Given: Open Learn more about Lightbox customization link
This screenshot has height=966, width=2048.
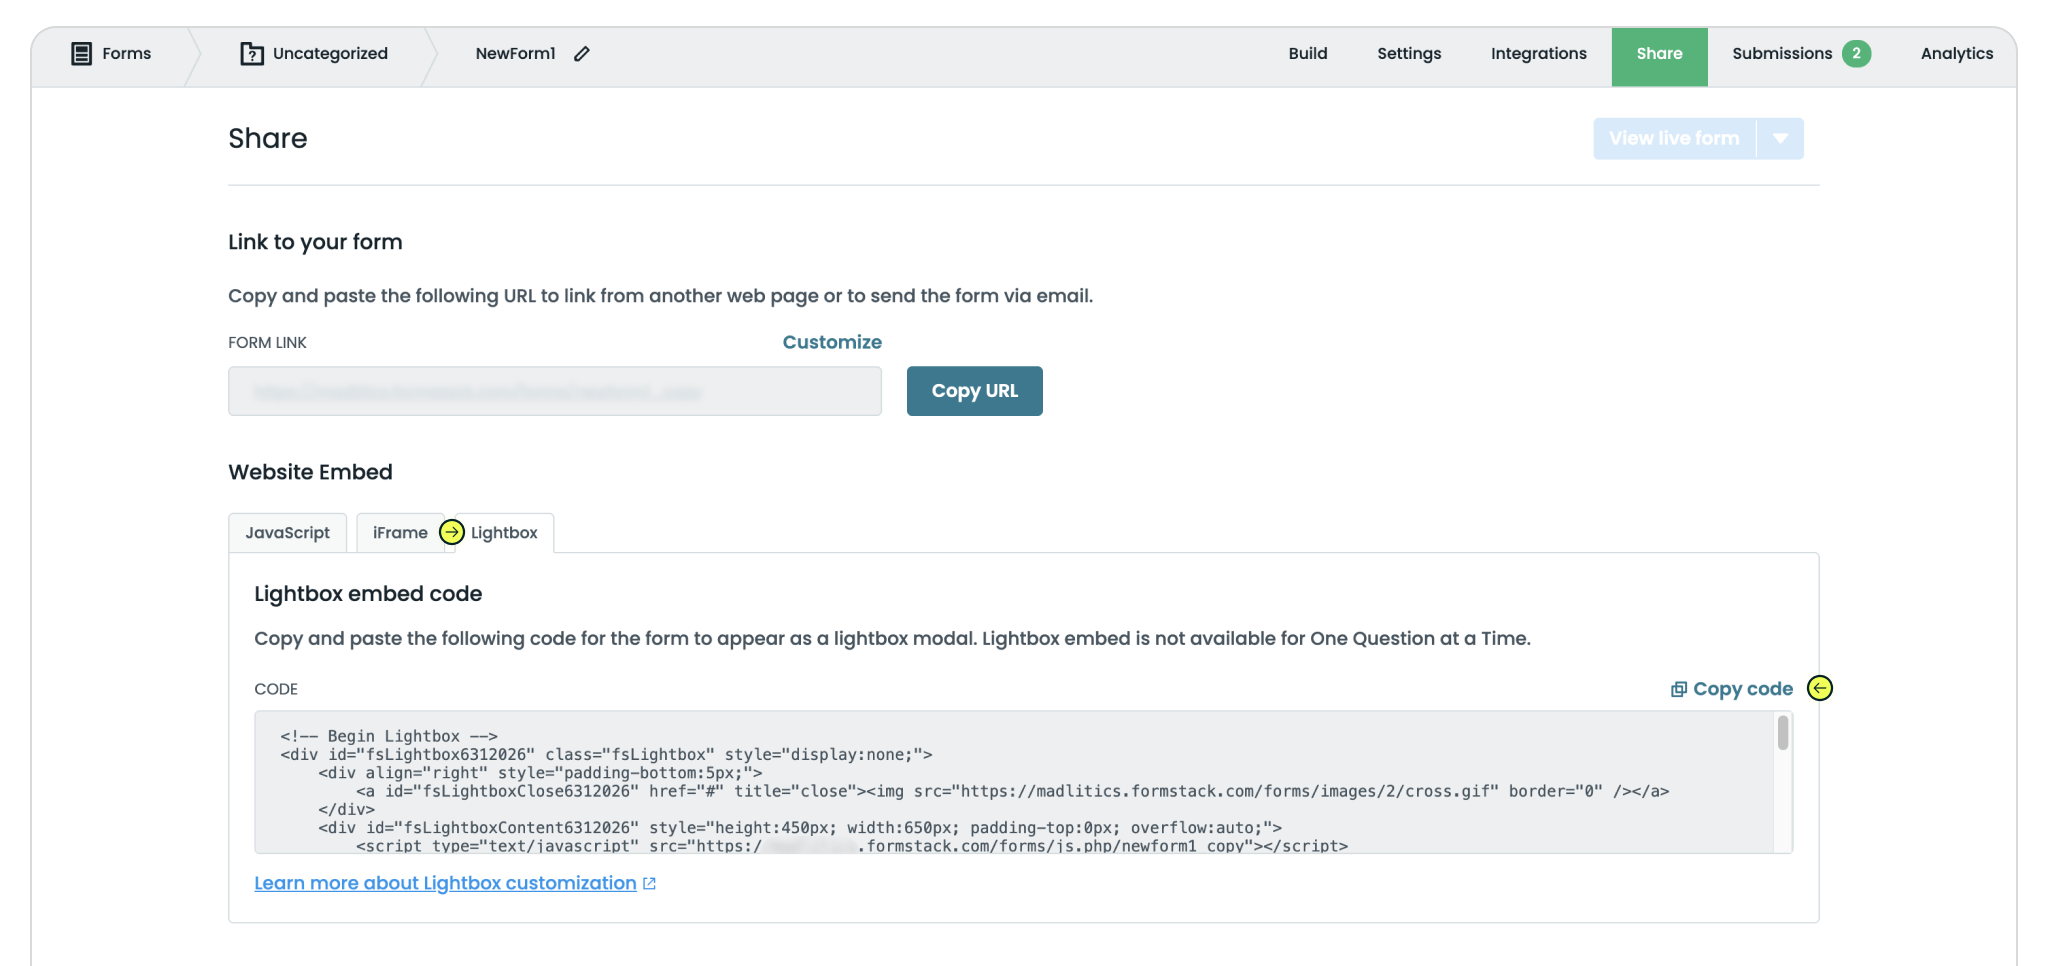Looking at the screenshot, I should (x=446, y=884).
